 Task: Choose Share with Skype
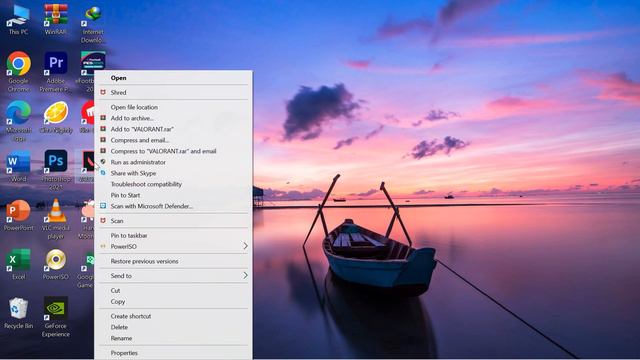[173, 173]
